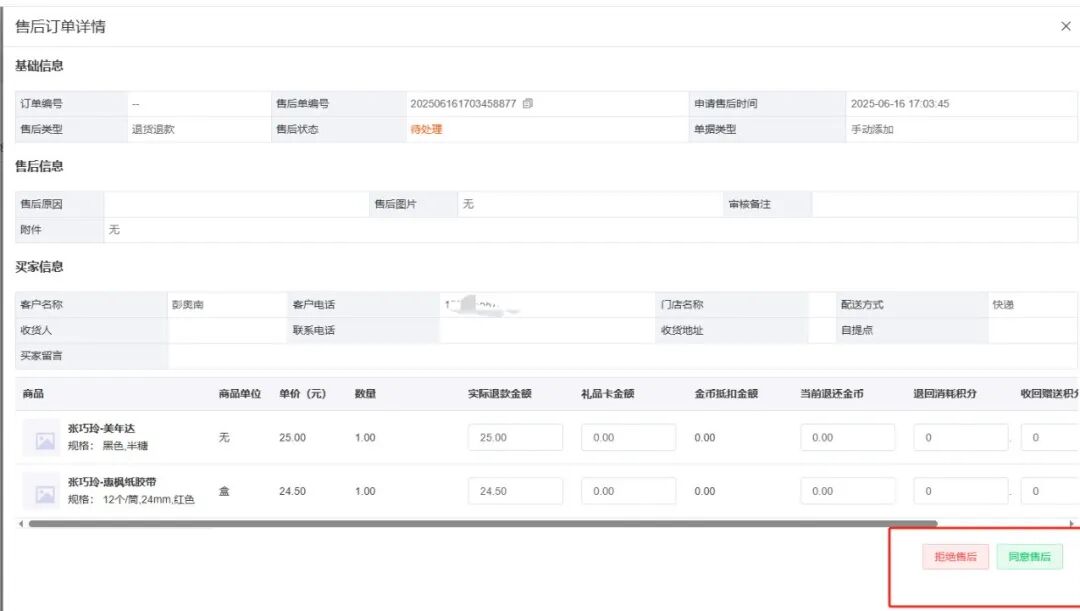Click the 金币抵扣金额 column header
The height and width of the screenshot is (611, 1080).
tap(726, 394)
